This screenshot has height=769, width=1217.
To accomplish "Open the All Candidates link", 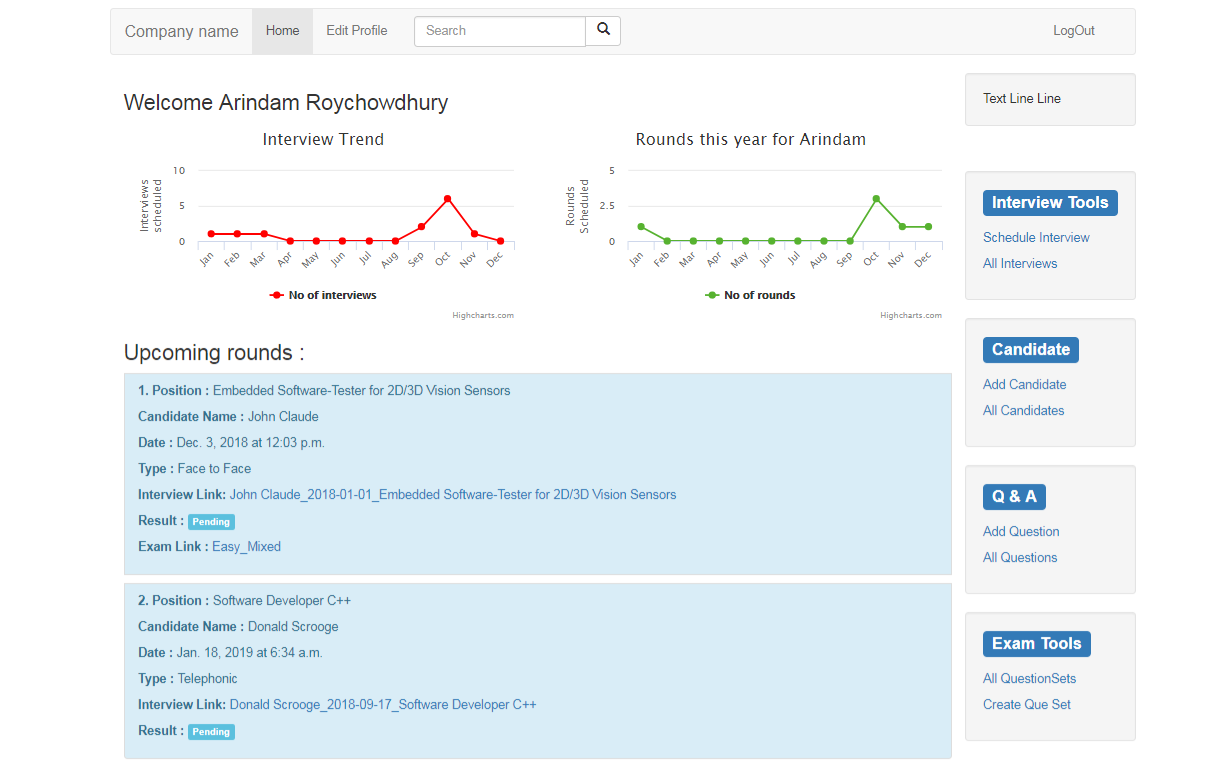I will [1023, 411].
